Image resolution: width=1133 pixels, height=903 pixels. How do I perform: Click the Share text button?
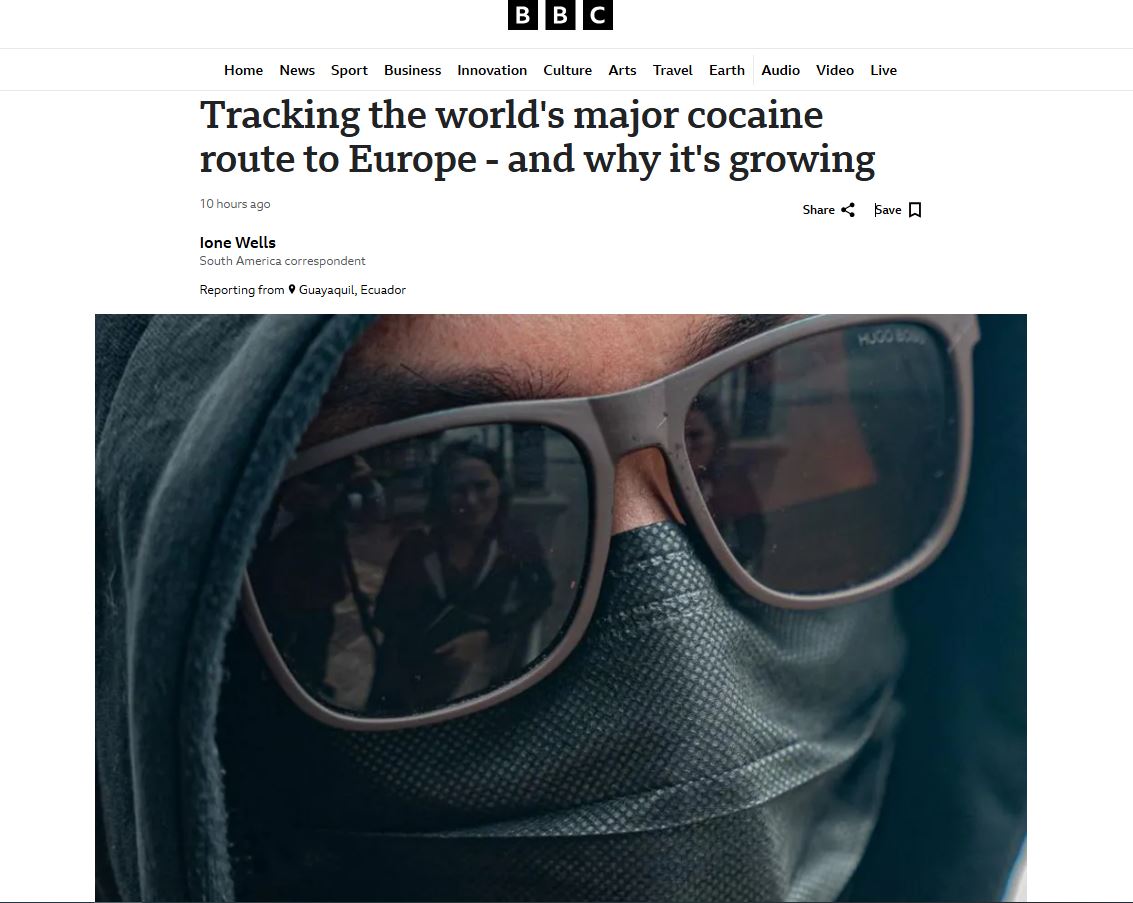(819, 210)
